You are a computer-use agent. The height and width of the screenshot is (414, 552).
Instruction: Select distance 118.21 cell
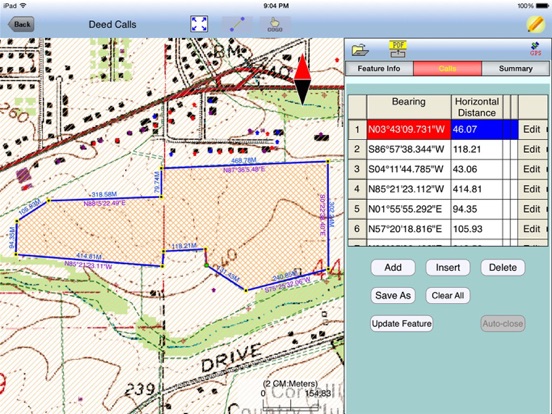tap(477, 149)
